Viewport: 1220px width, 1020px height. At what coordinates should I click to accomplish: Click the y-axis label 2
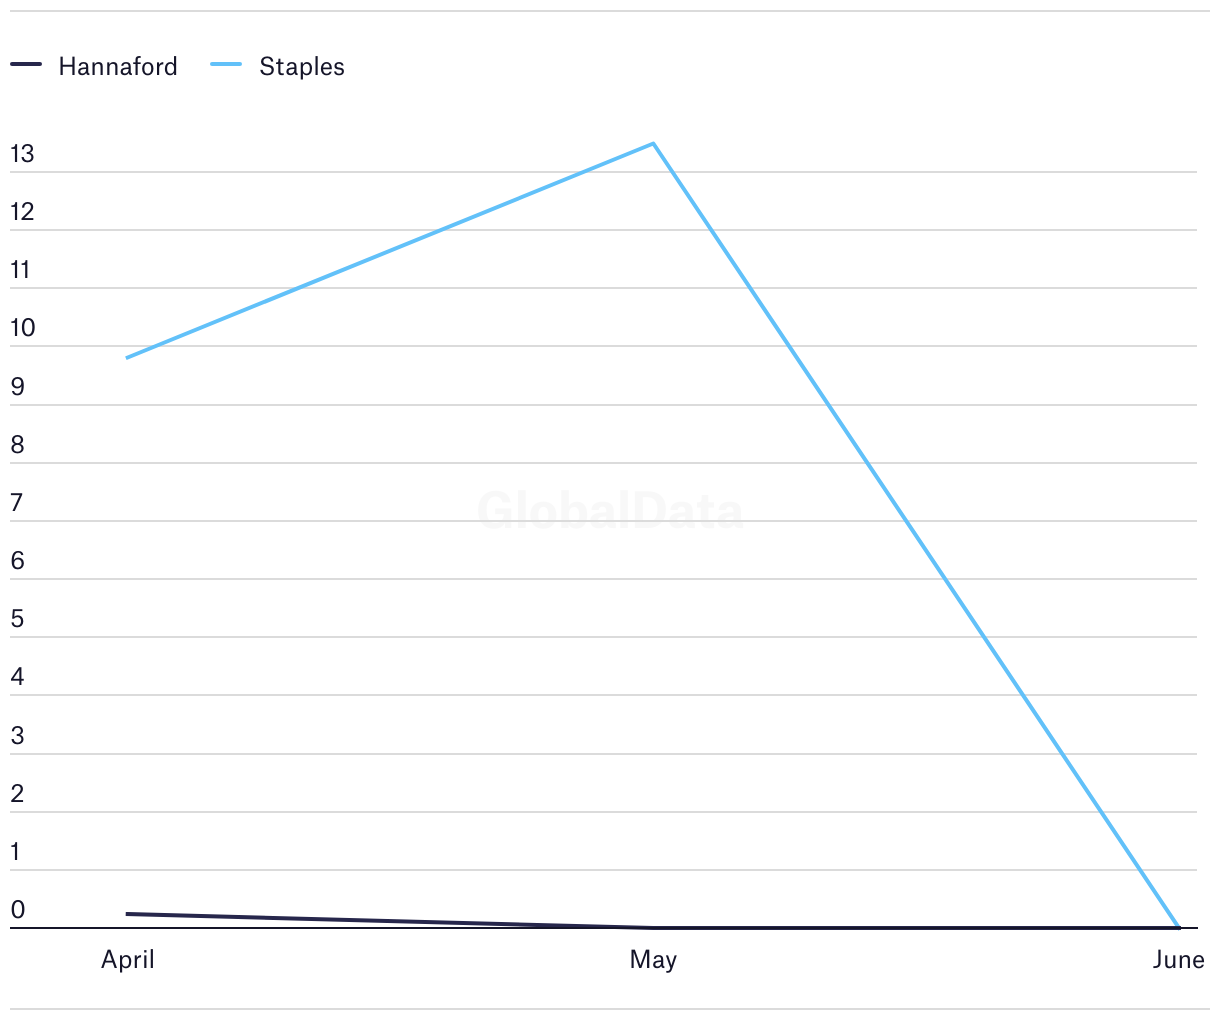(17, 794)
